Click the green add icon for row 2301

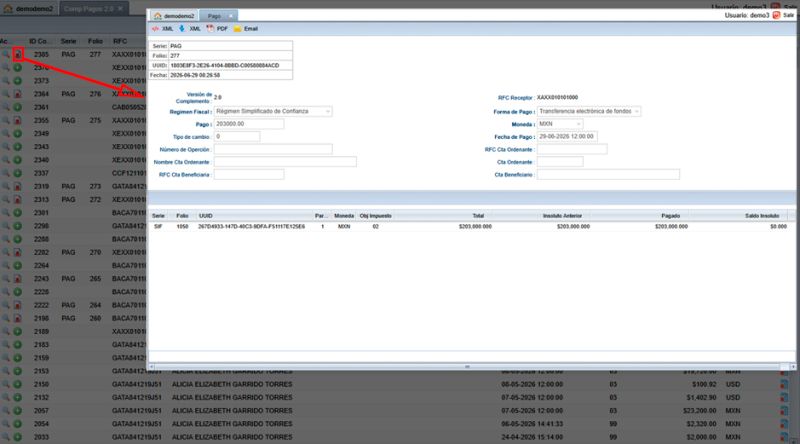pos(18,212)
